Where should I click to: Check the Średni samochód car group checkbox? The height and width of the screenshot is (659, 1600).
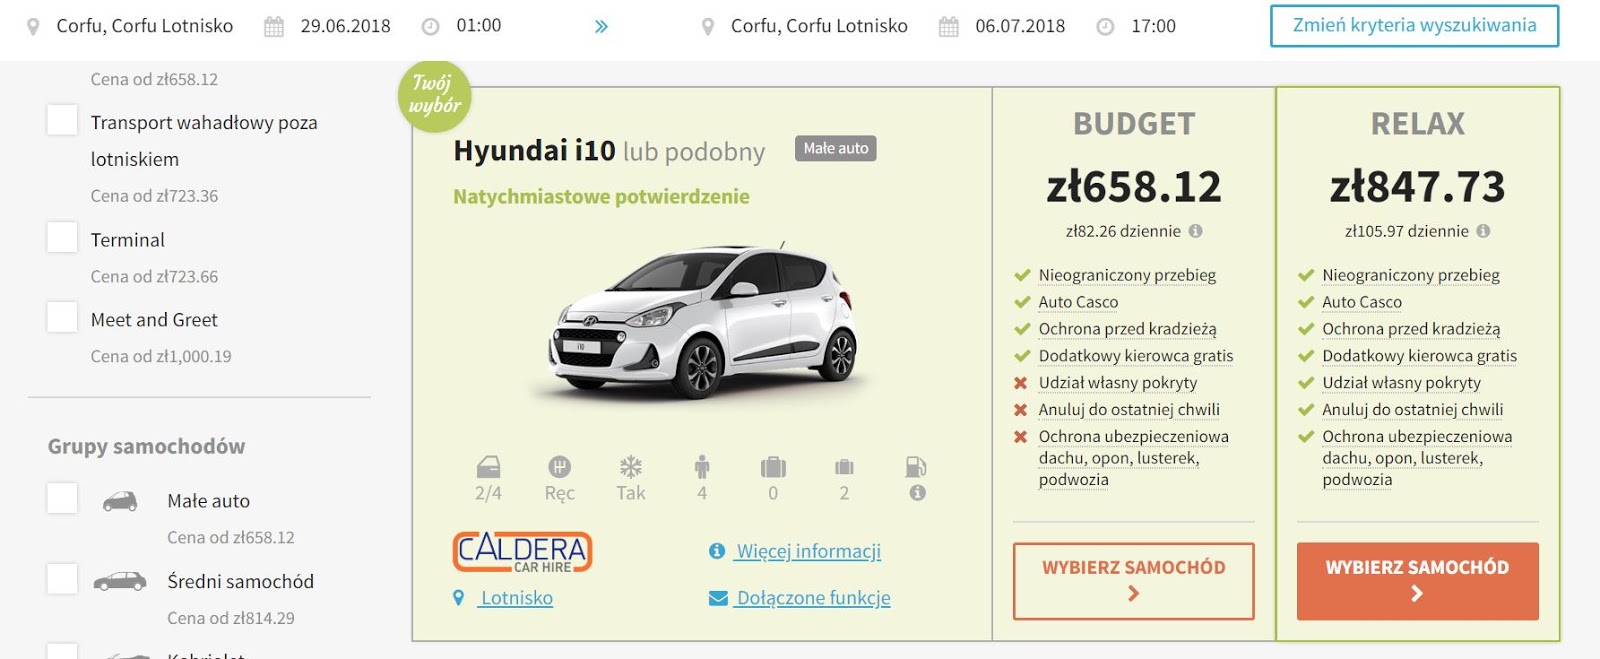(62, 578)
